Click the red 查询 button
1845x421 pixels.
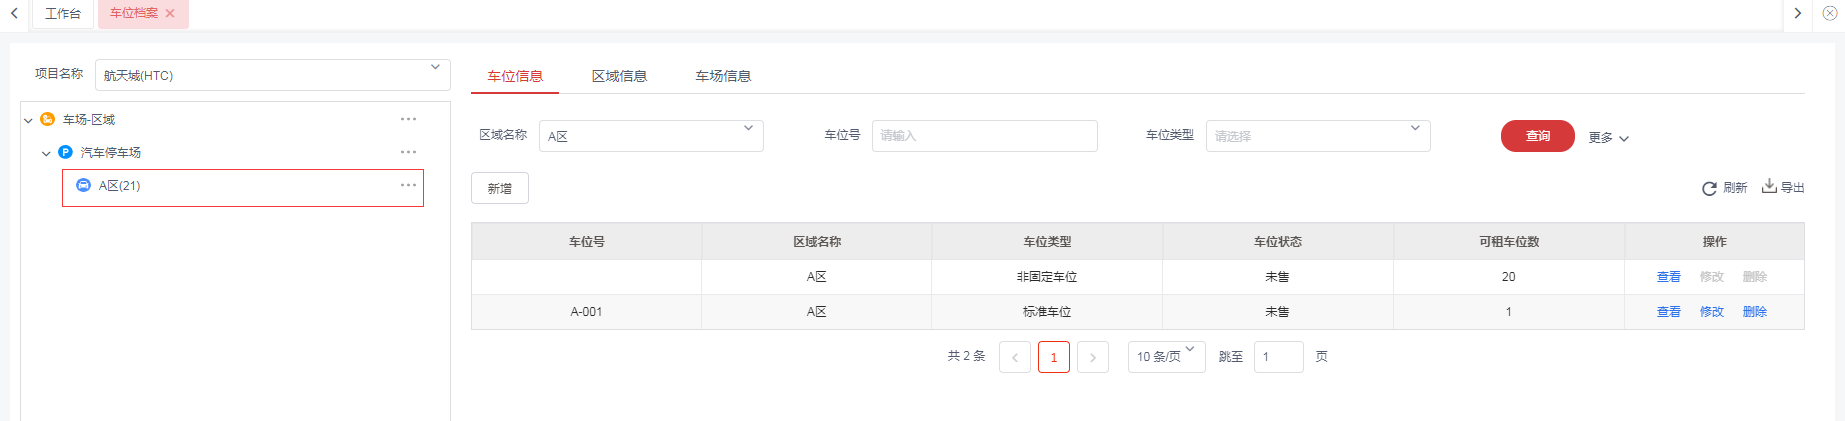1537,136
